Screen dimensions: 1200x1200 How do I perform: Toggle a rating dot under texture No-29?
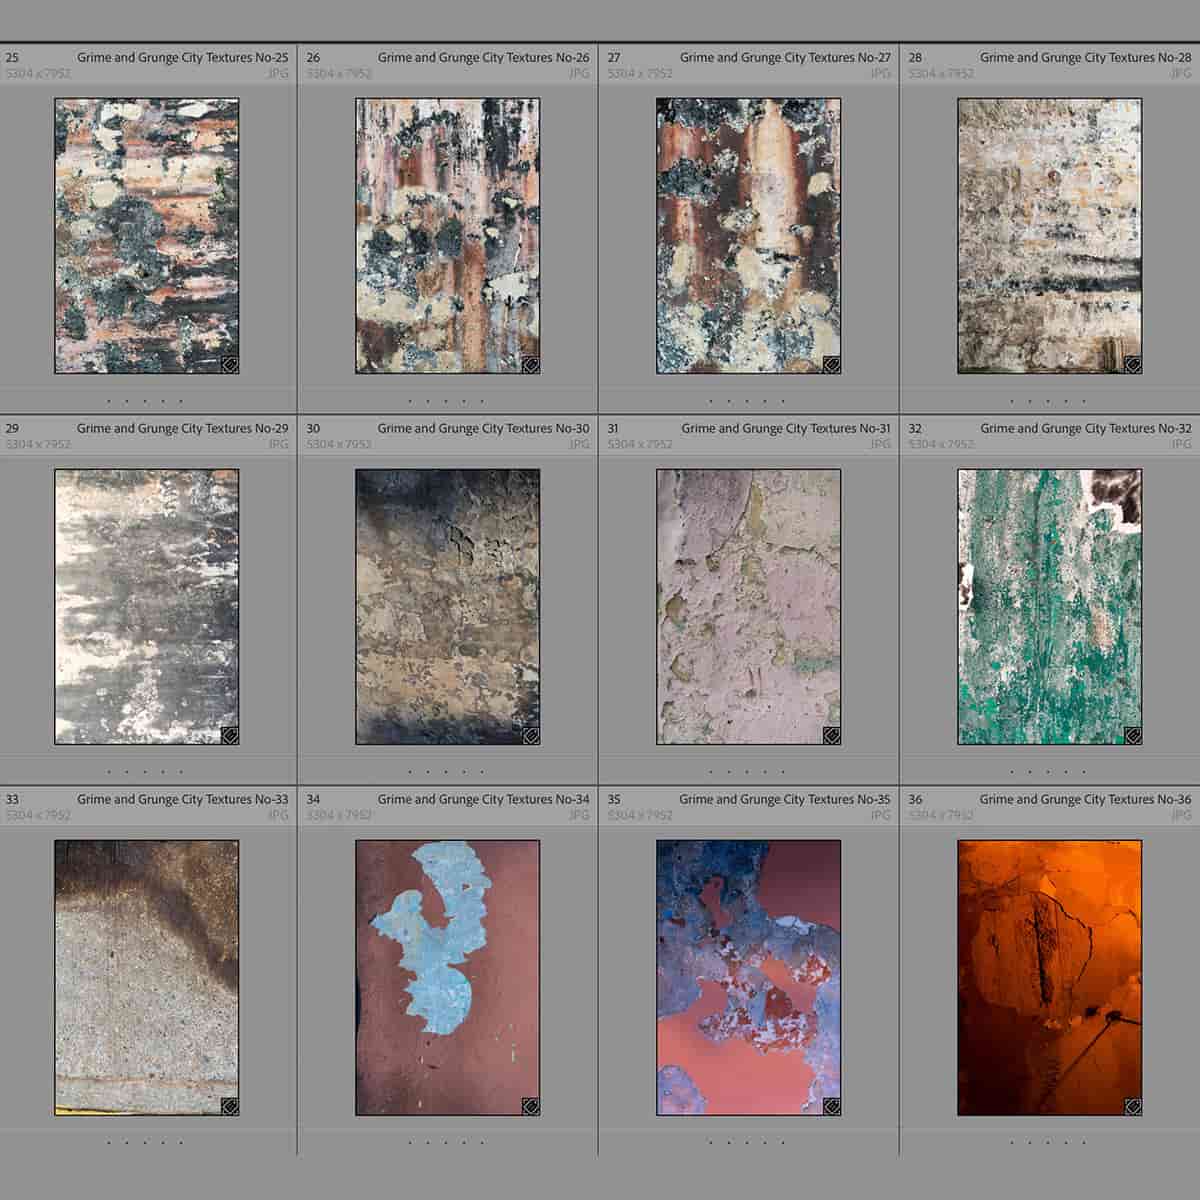point(147,771)
